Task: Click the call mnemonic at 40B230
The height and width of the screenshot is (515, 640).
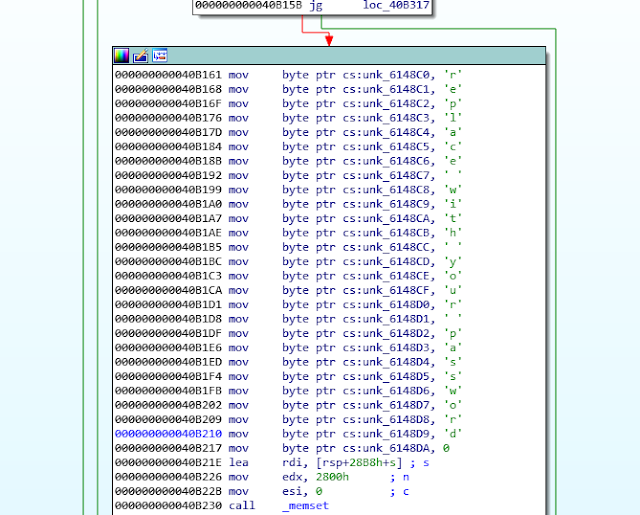Action: (x=242, y=505)
